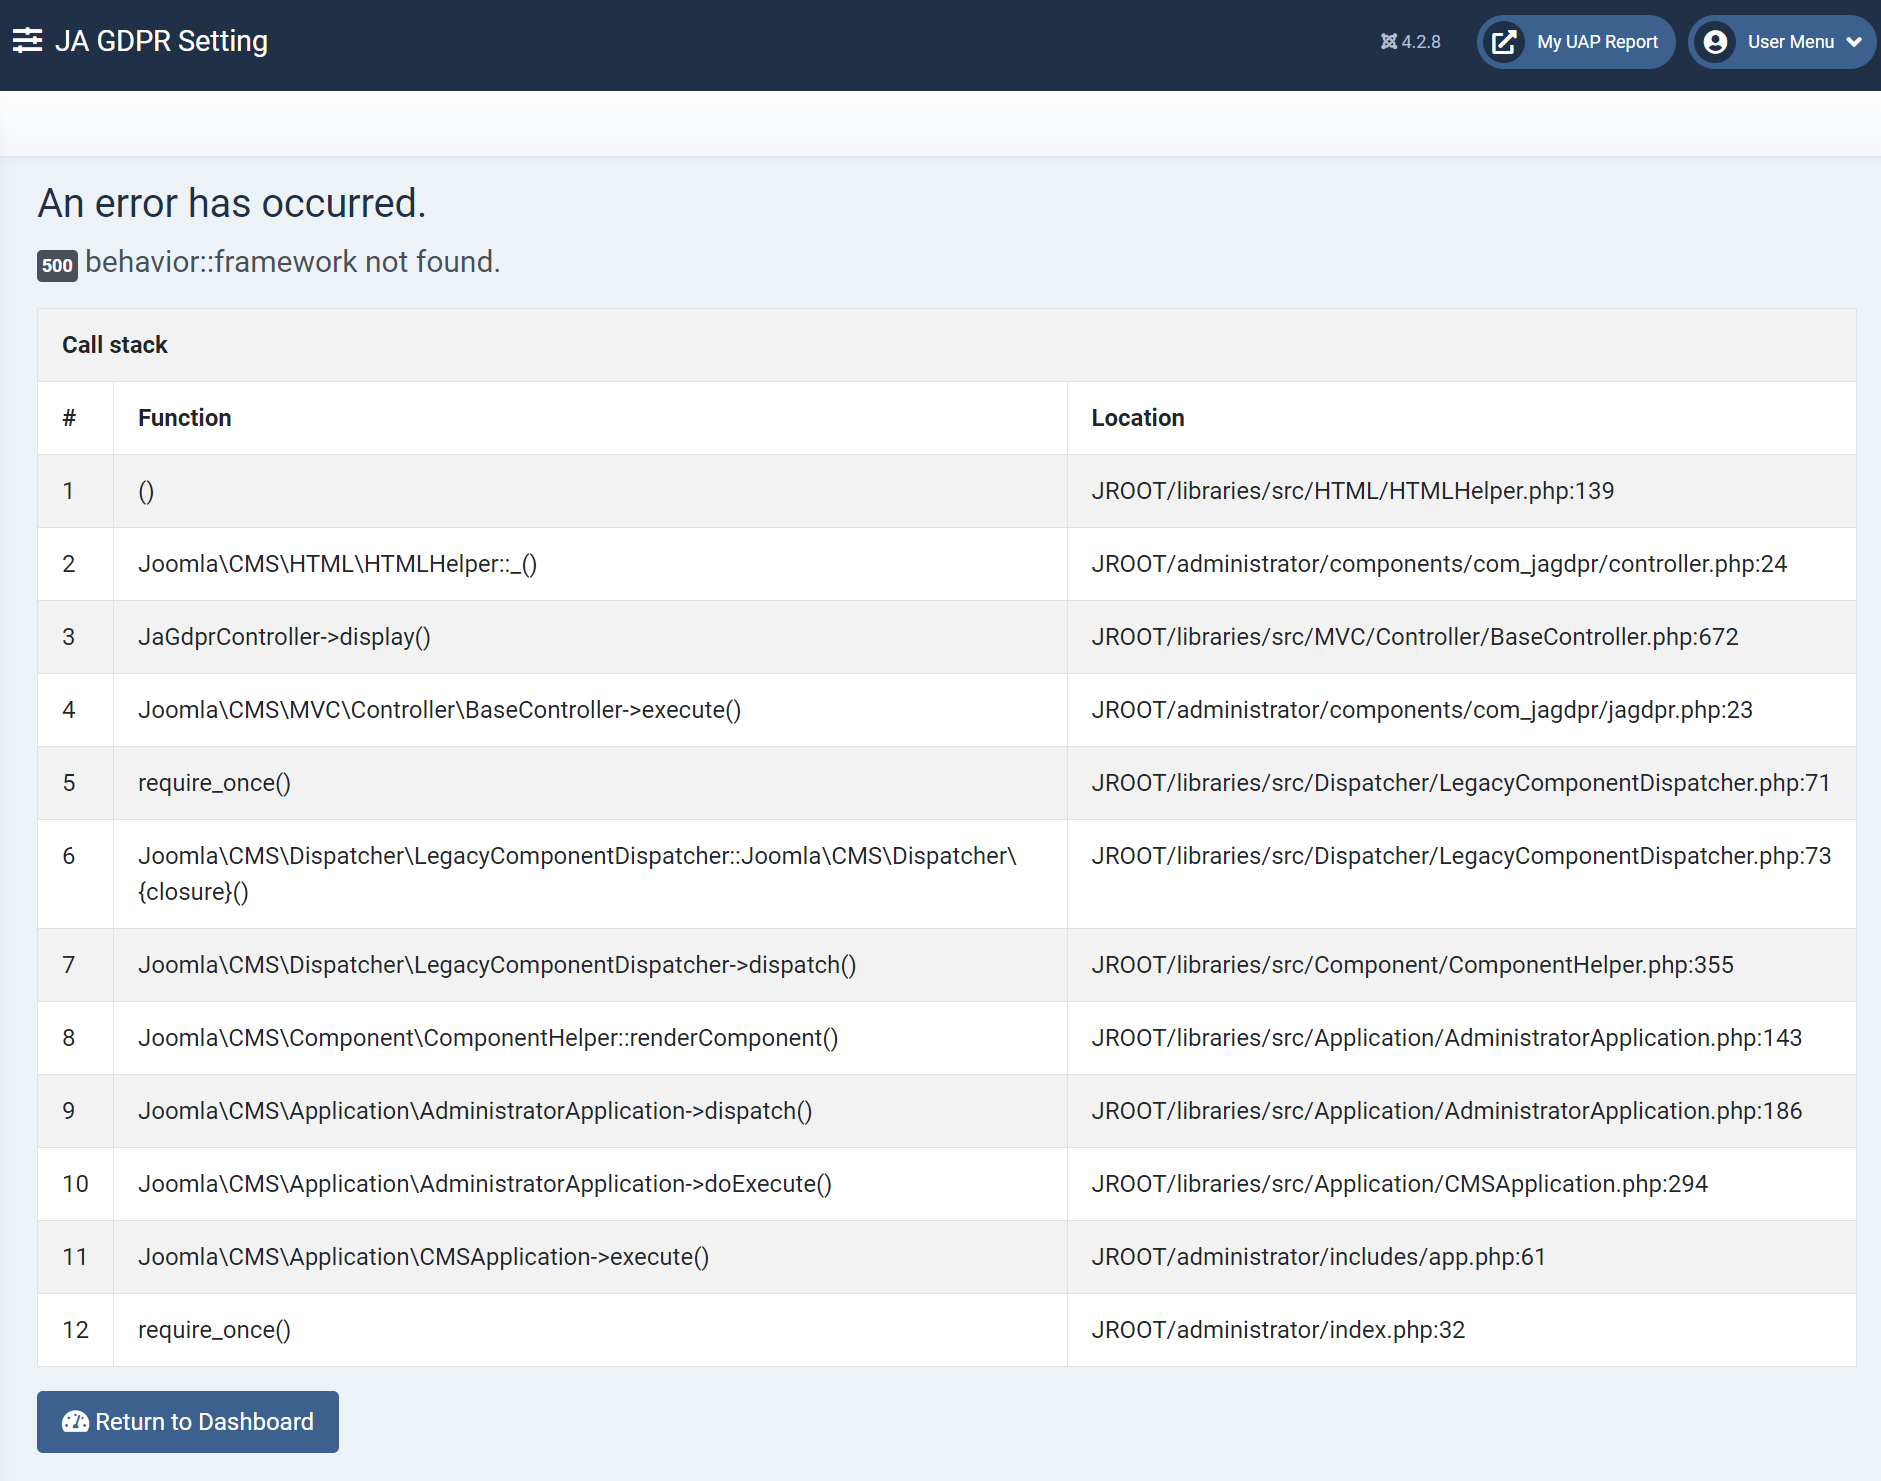The image size is (1881, 1481).
Task: Click the external link icon in My UAP Report
Action: tap(1504, 42)
